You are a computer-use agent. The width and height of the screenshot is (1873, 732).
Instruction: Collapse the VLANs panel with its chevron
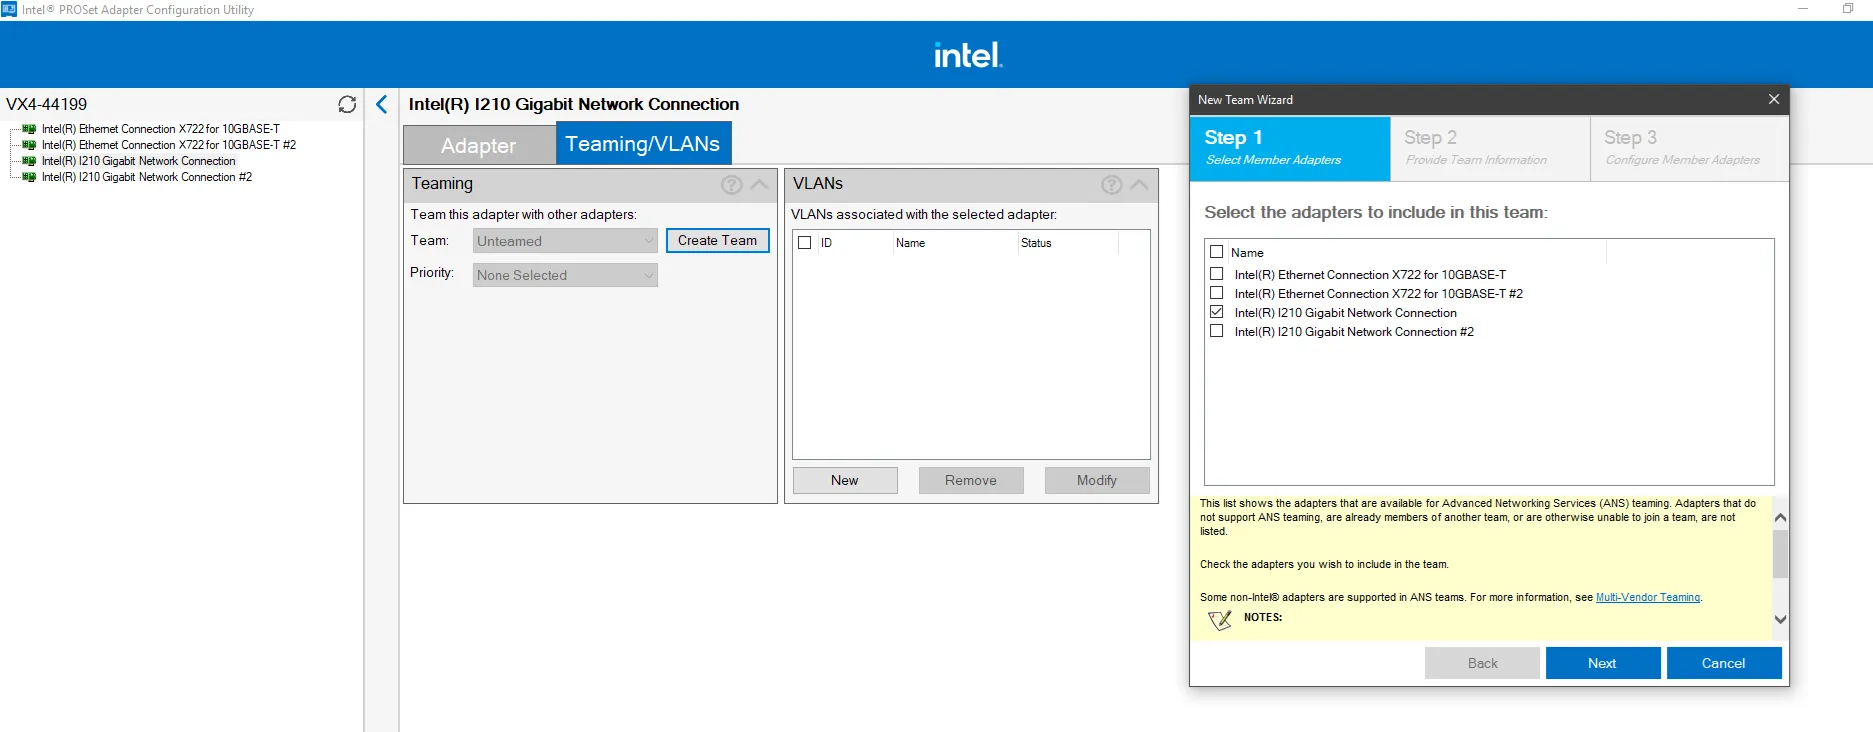coord(1139,185)
